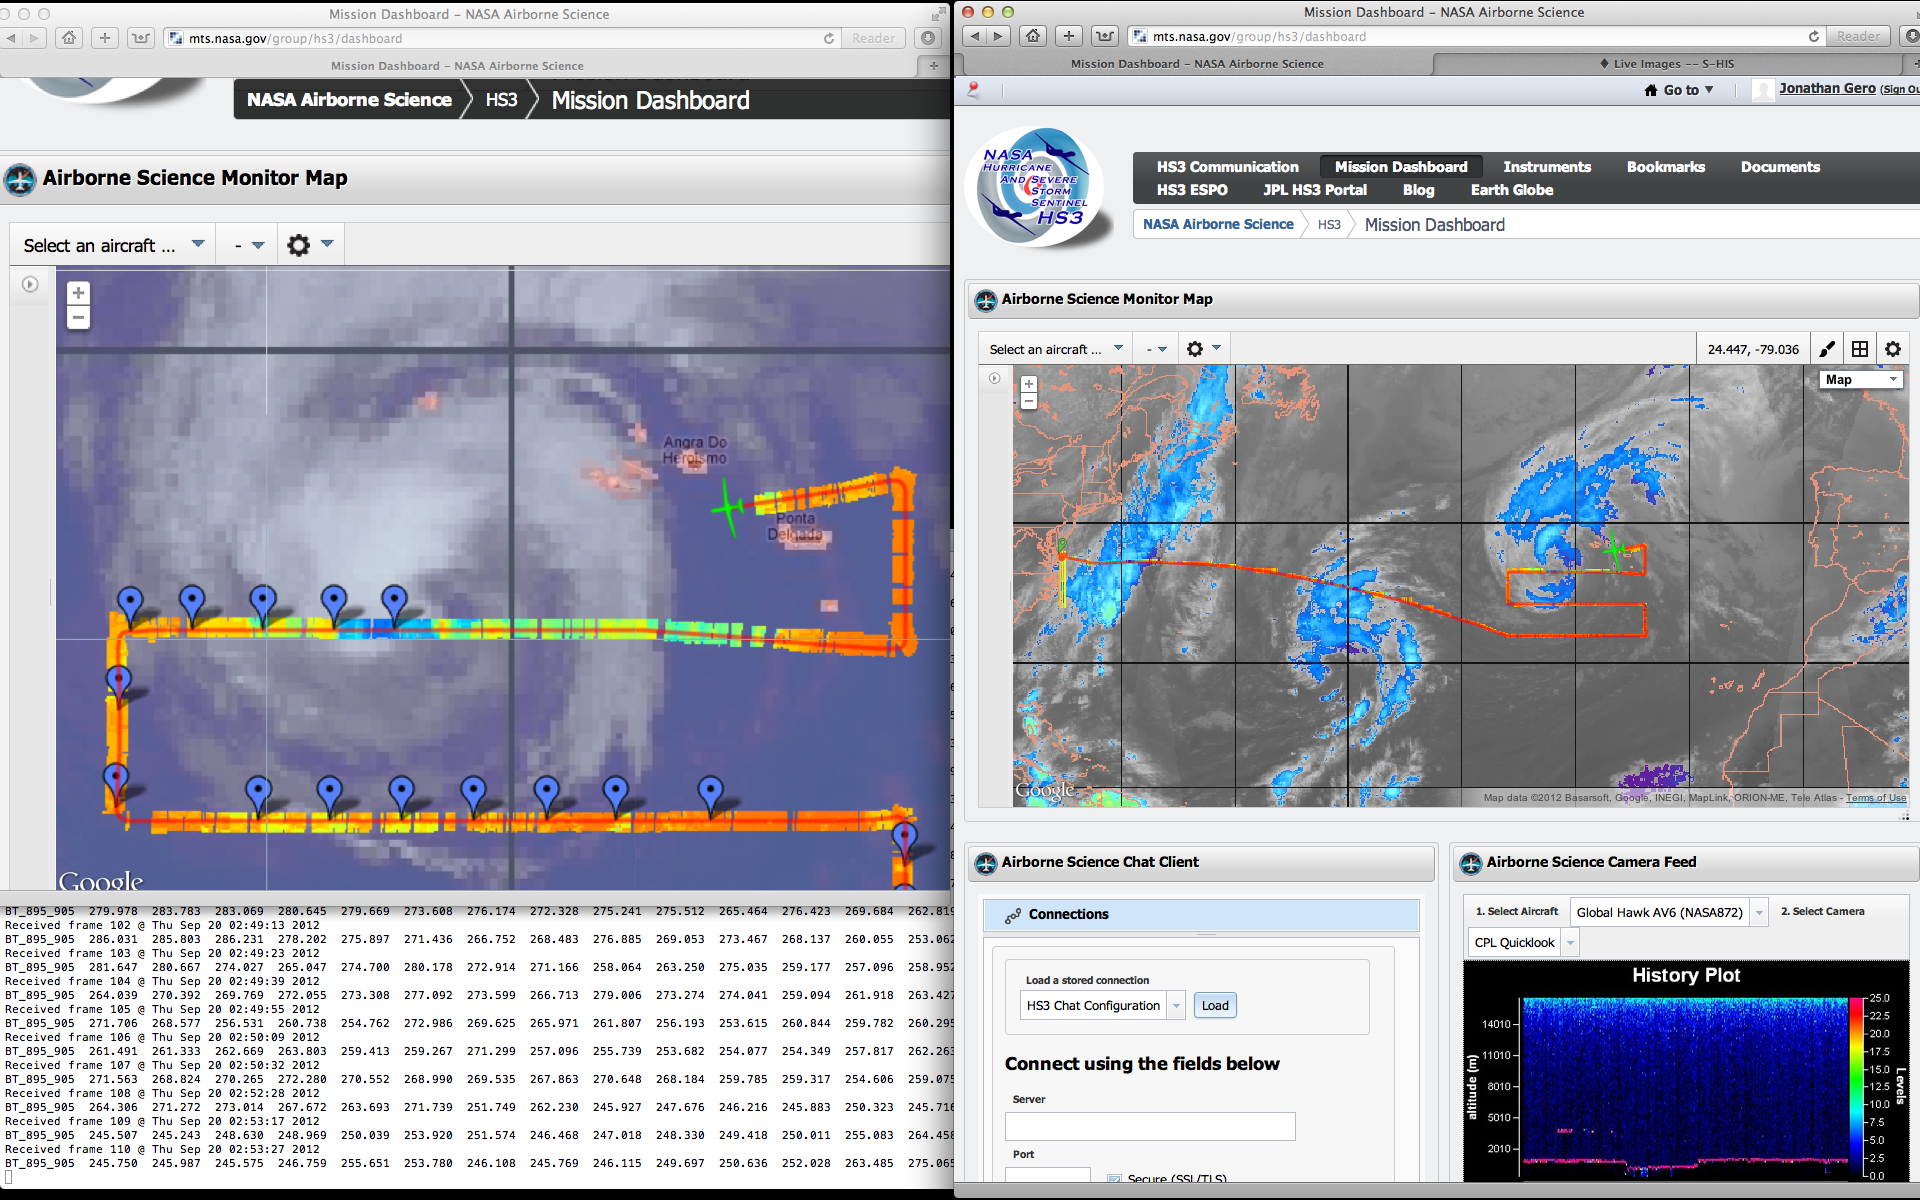Expand the HS3 Chat Configuration combo box

[x=1177, y=1006]
